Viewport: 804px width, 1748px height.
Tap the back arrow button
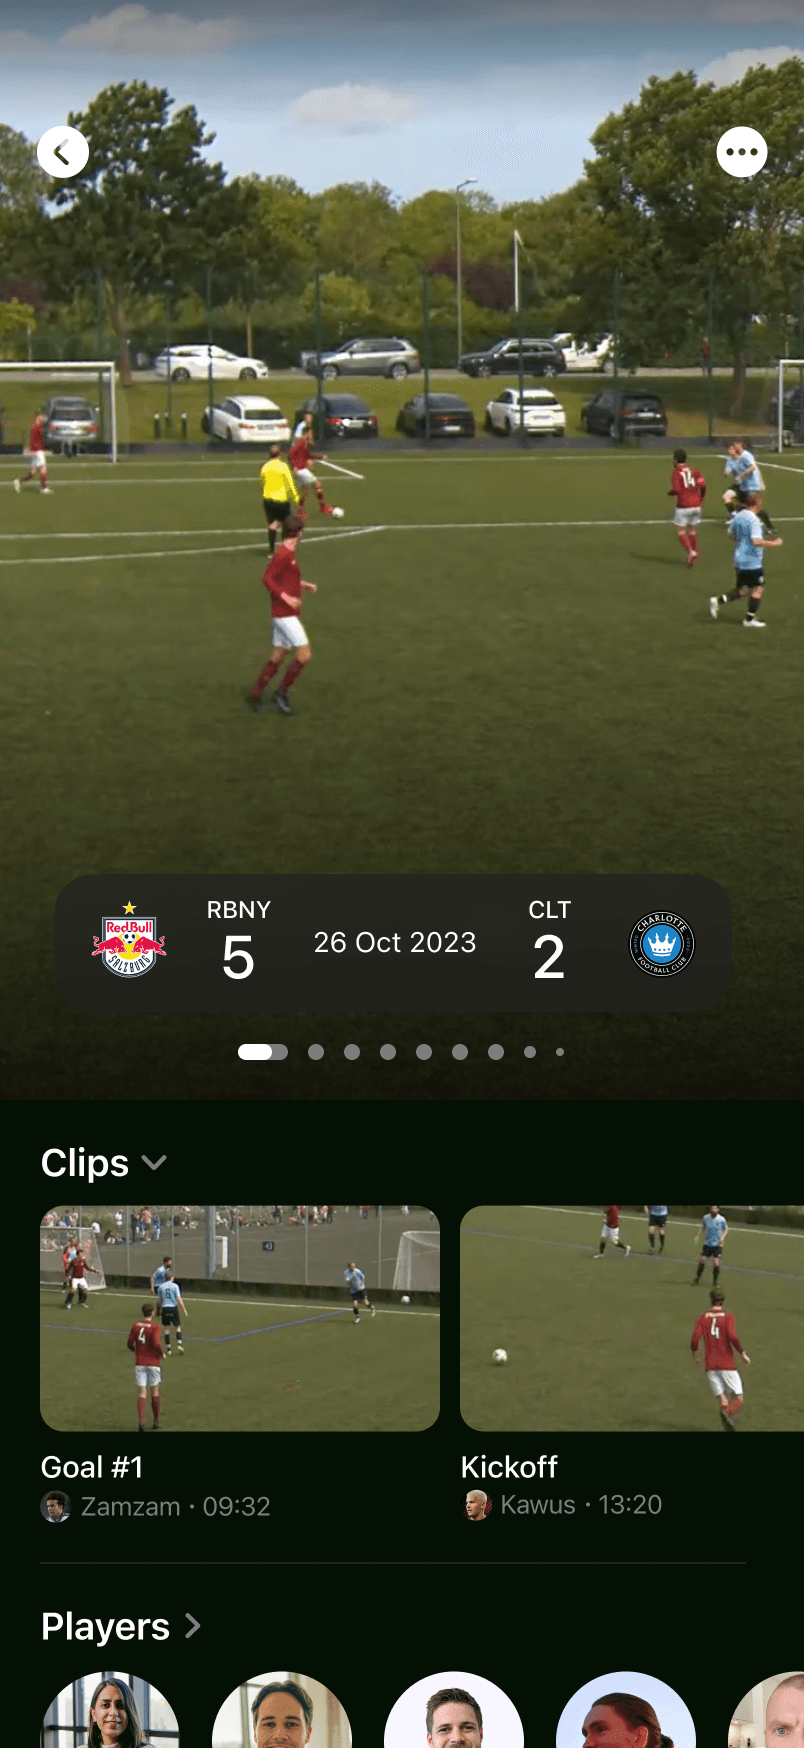pos(63,152)
